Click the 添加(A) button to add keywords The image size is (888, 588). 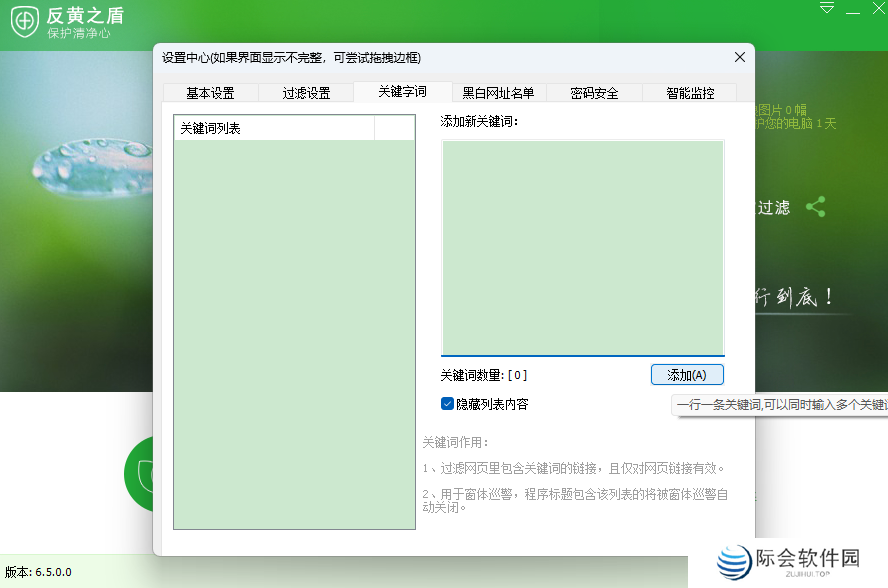pos(687,375)
